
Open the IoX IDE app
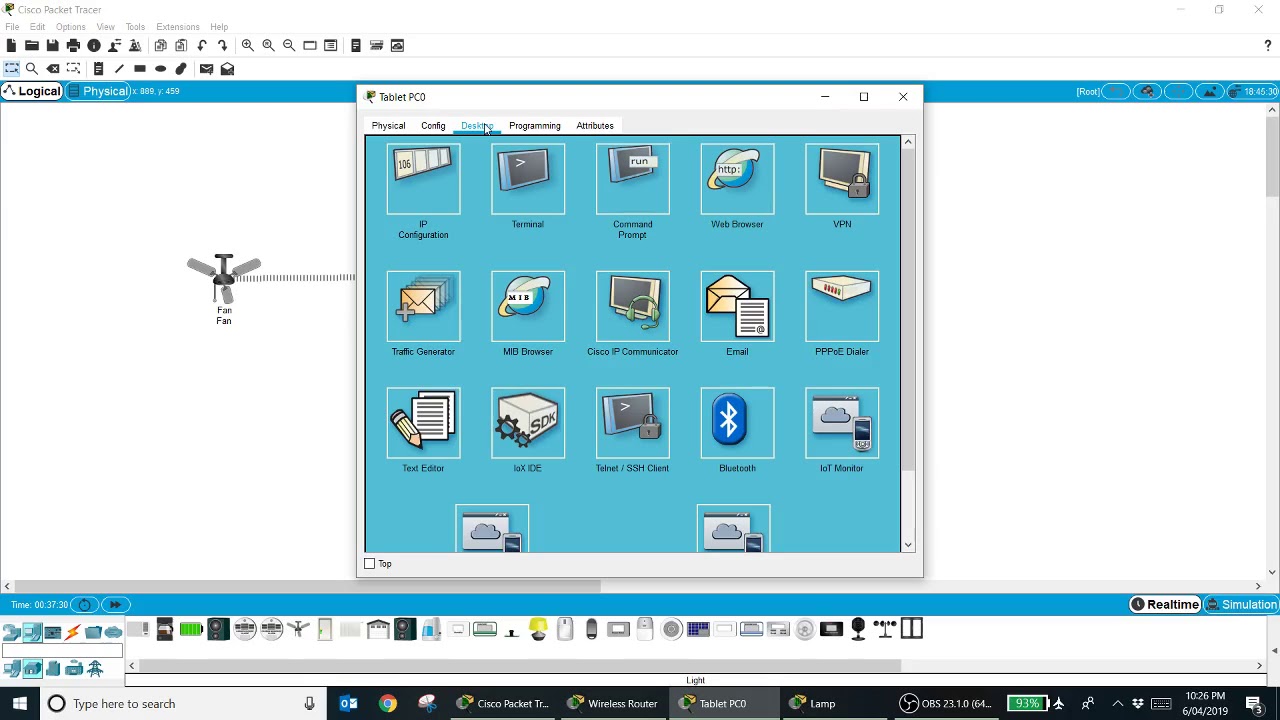click(528, 423)
